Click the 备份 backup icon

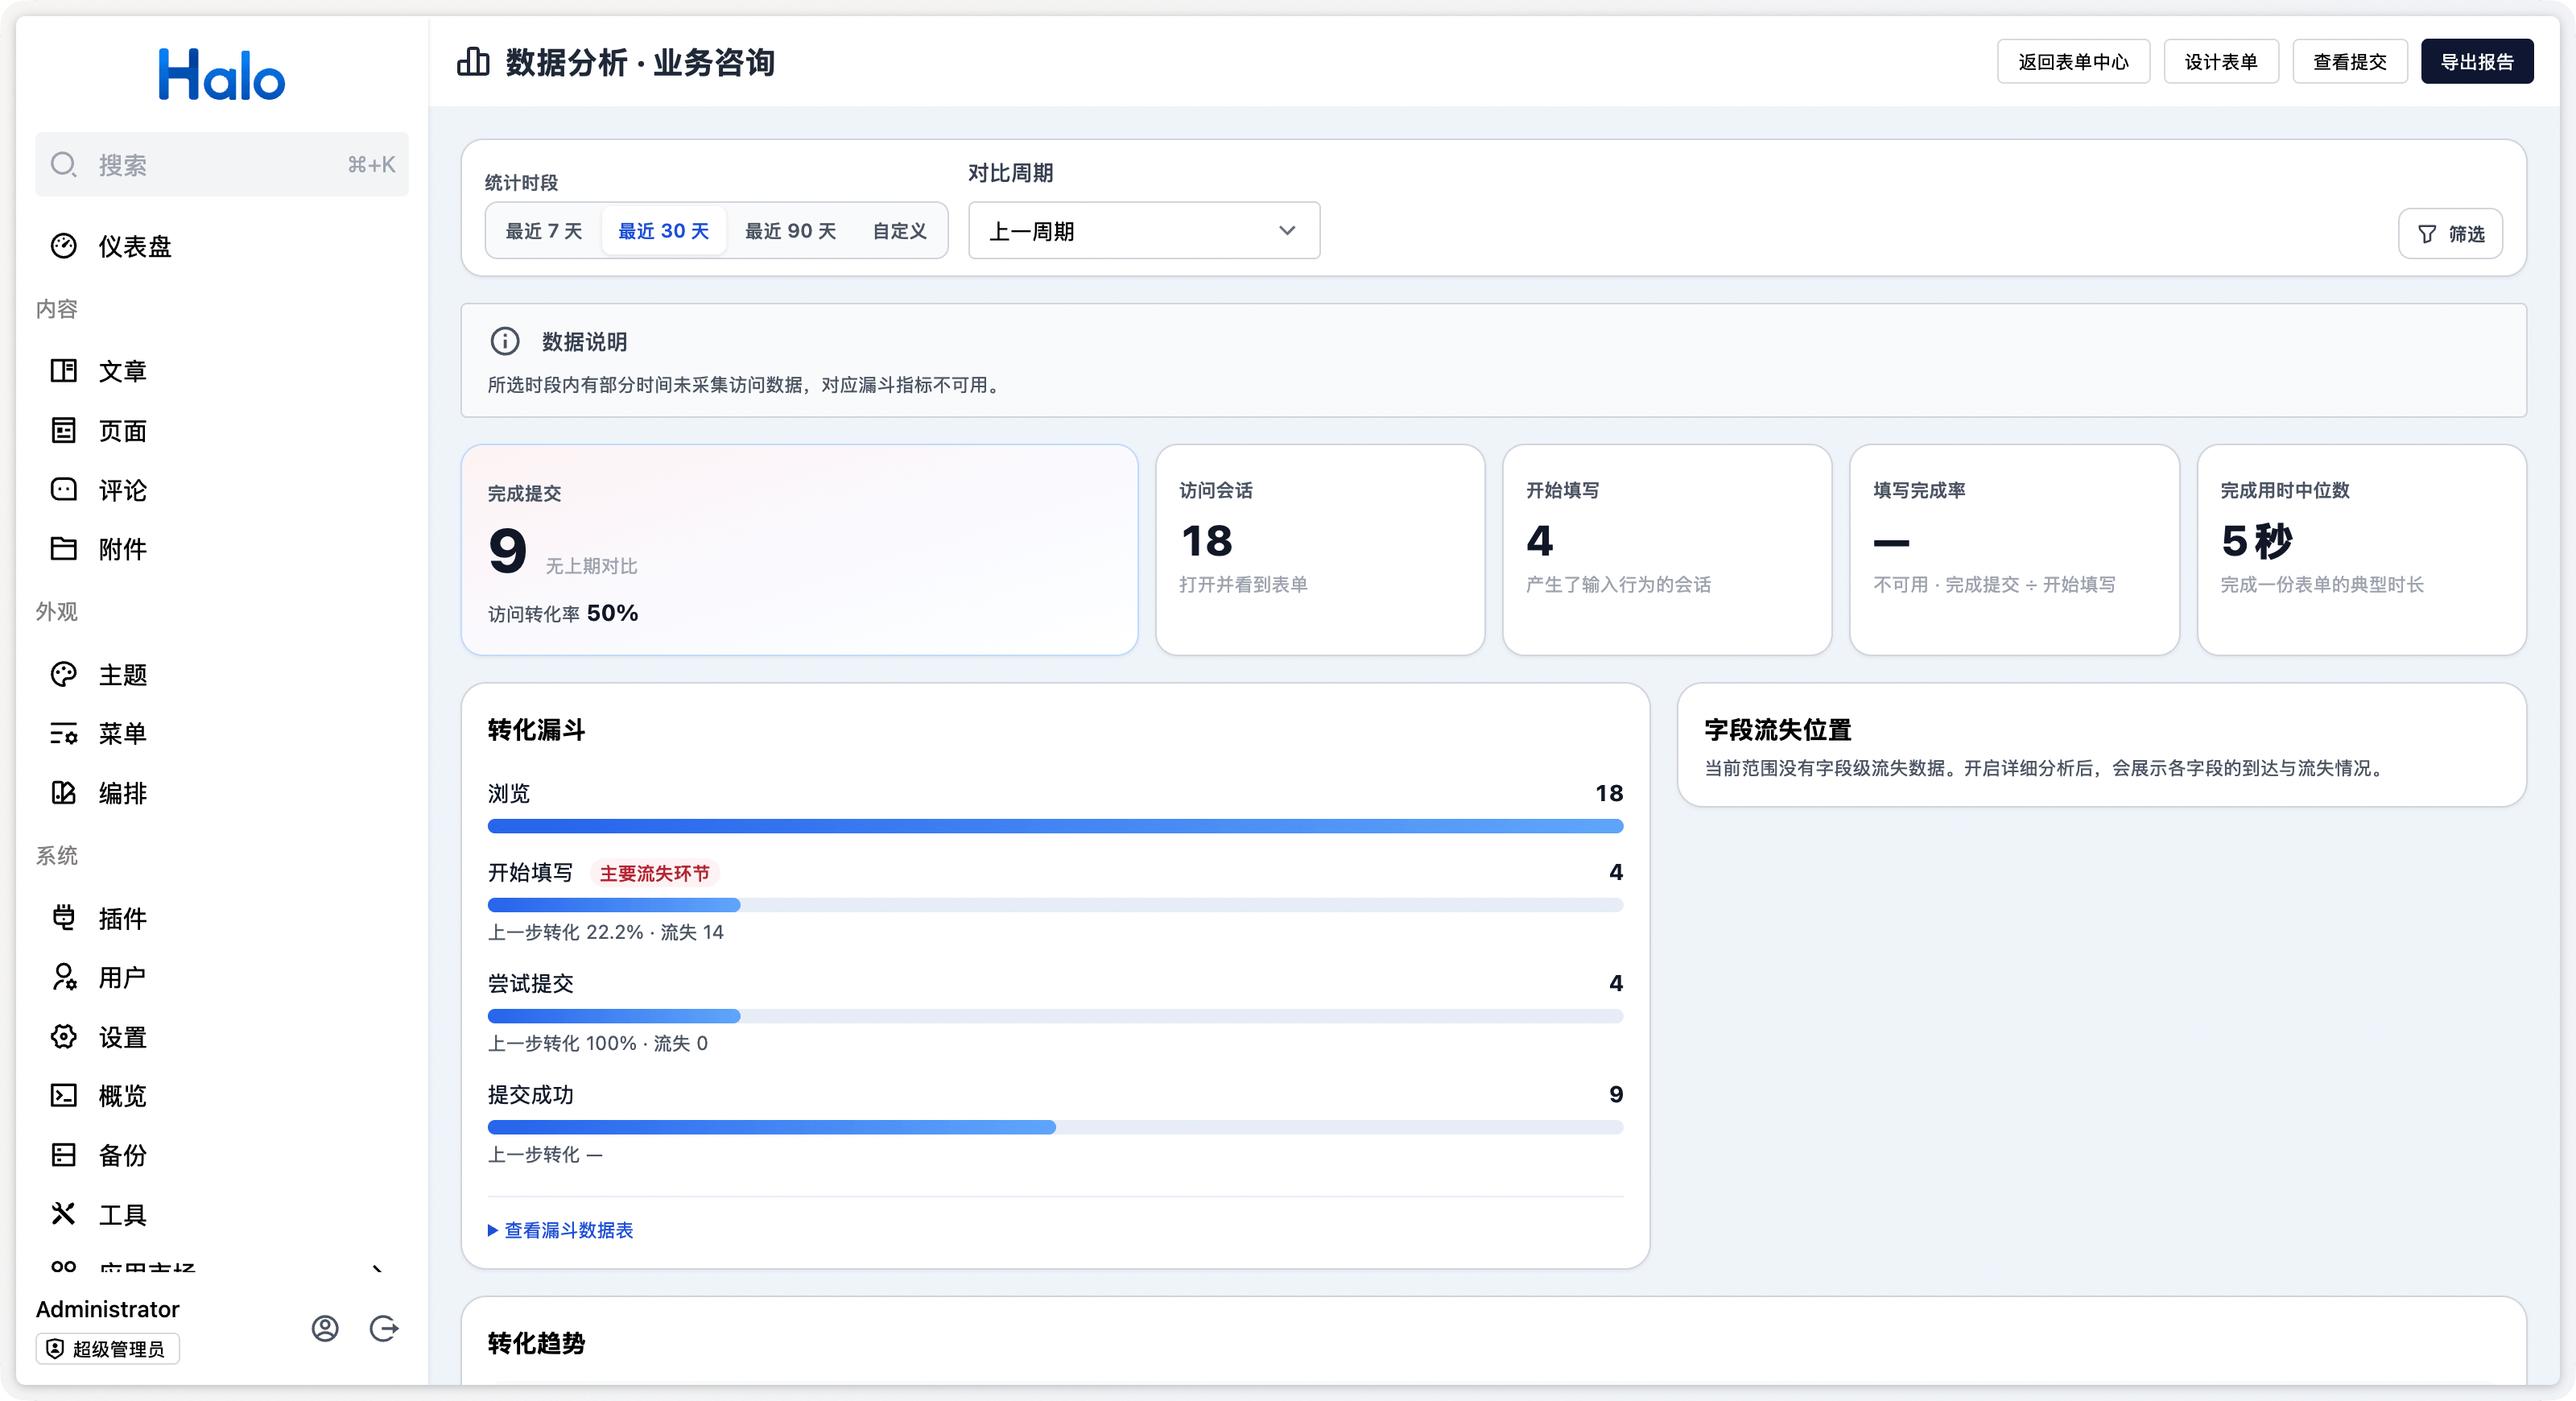[63, 1155]
